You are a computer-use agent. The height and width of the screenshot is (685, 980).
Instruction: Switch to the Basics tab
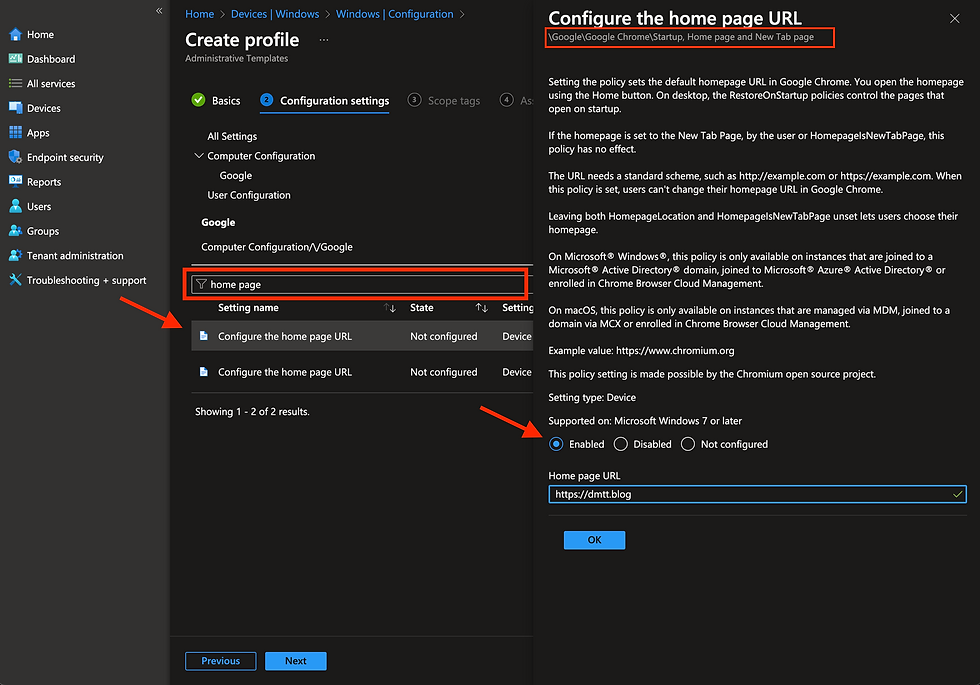pyautogui.click(x=225, y=100)
